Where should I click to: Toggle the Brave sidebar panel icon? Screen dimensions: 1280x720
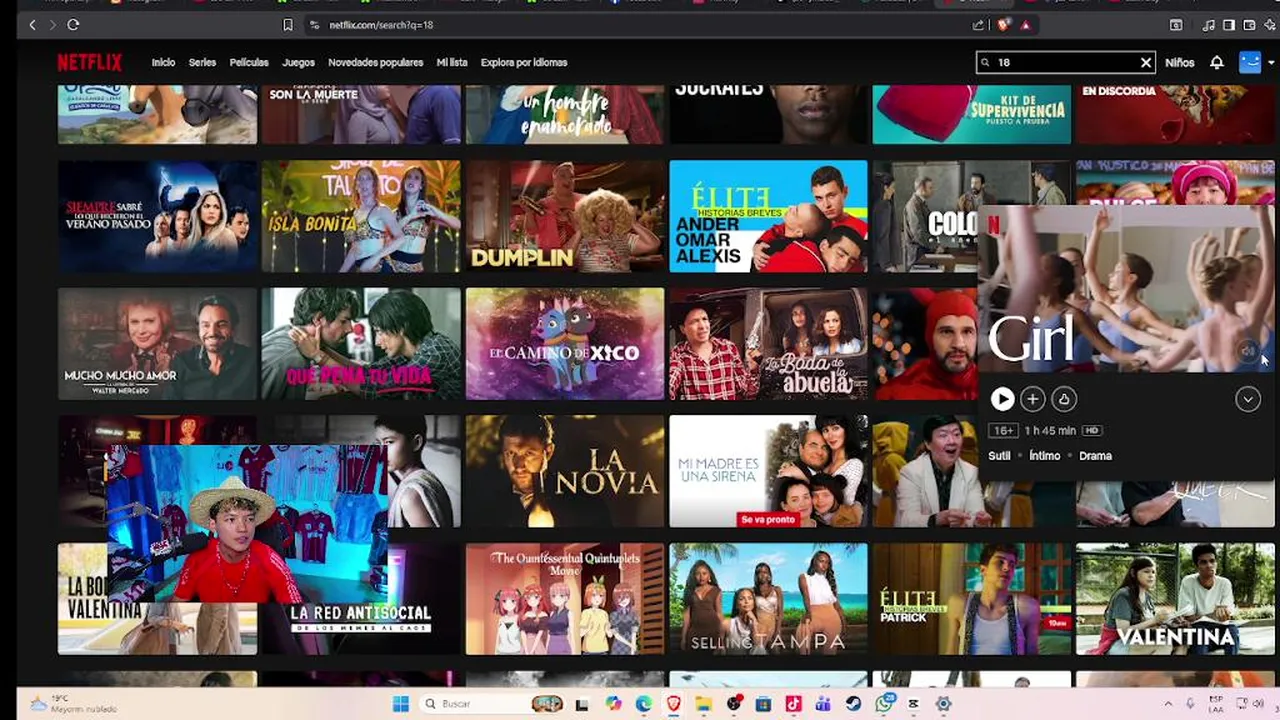click(1229, 24)
